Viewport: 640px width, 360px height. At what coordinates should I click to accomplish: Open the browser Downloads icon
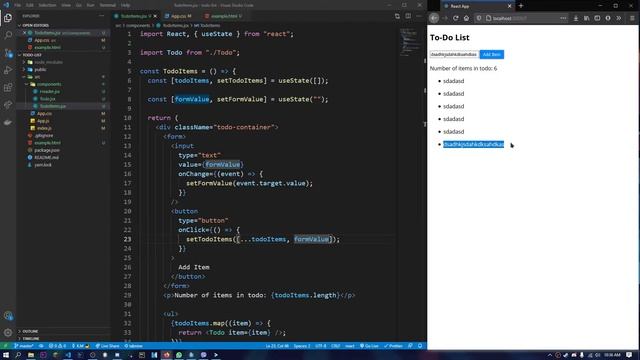click(576, 18)
